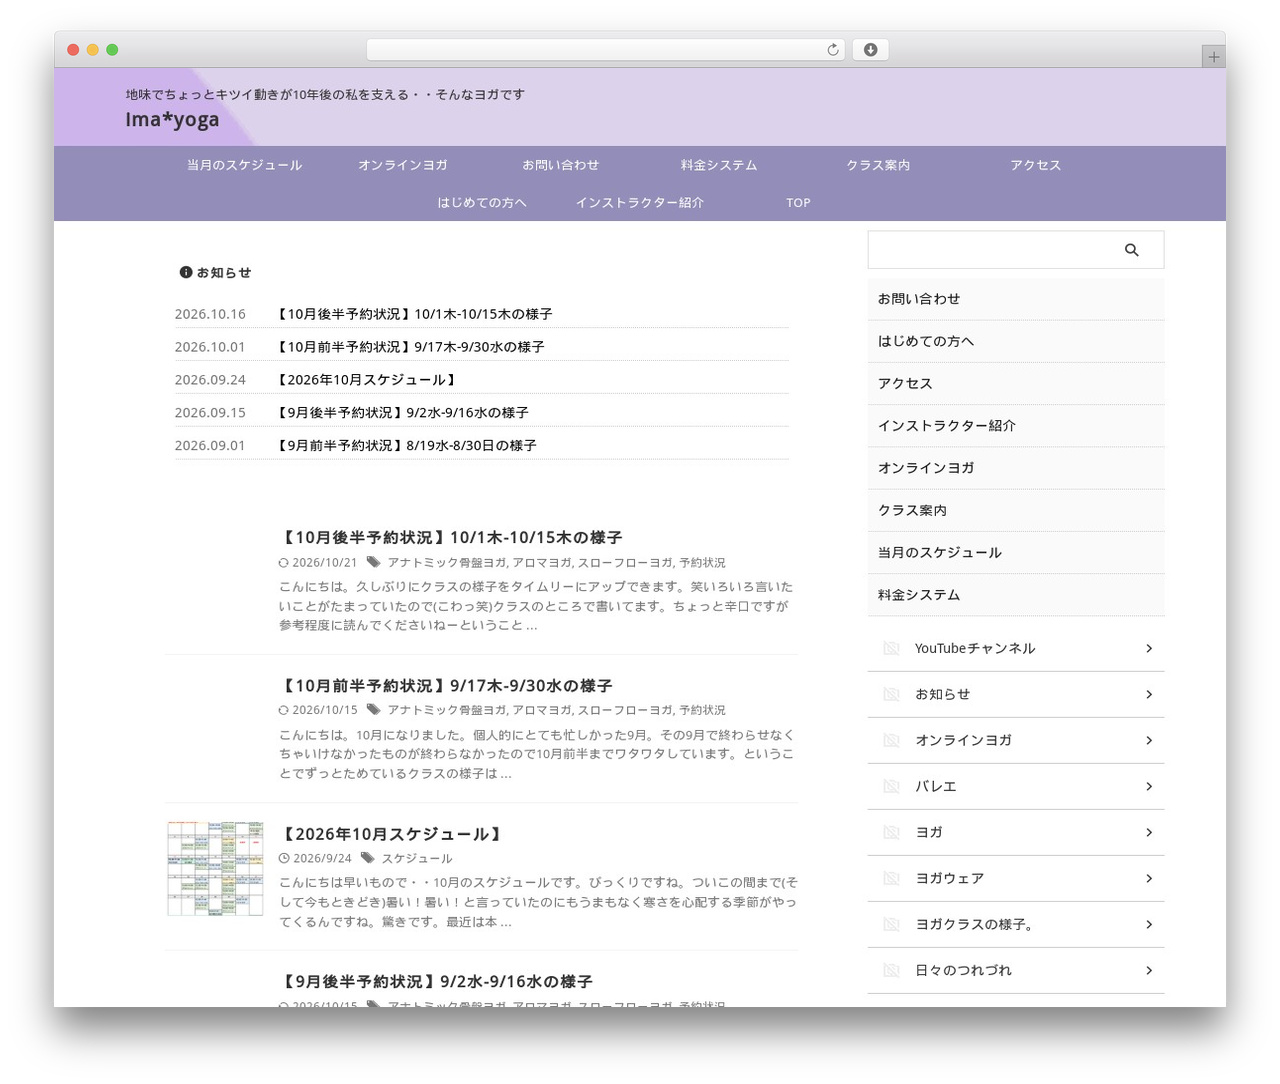Expand the オンラインヨガ category chevron in sidebar
Viewport: 1280px width, 1084px height.
pyautogui.click(x=1149, y=740)
